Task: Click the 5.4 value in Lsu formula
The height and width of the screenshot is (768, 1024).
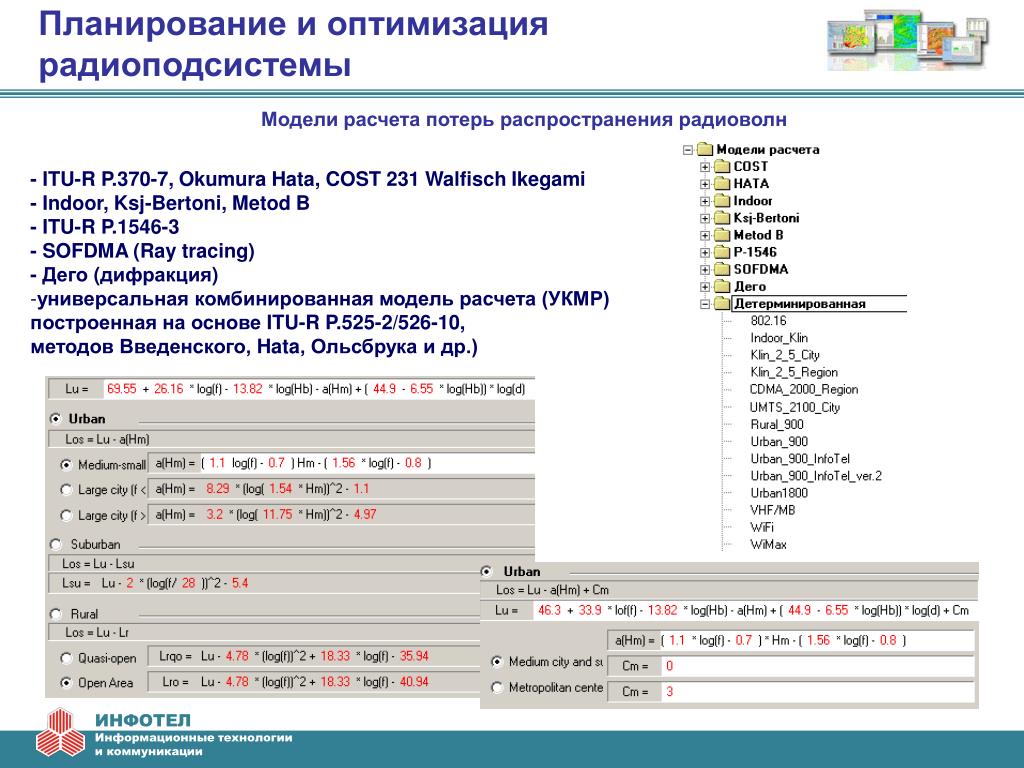Action: 240,583
